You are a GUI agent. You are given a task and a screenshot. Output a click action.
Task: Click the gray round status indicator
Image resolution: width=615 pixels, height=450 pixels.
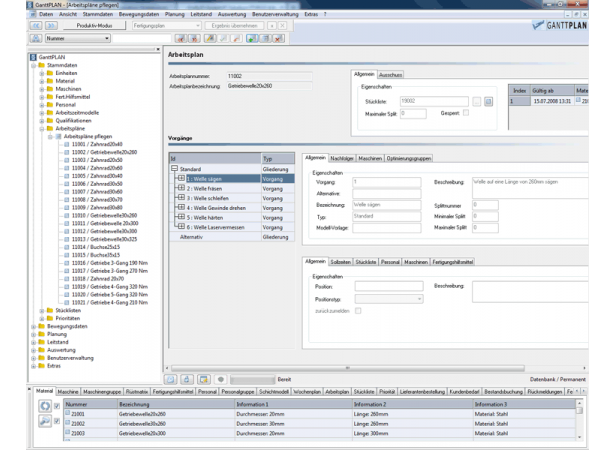point(221,379)
